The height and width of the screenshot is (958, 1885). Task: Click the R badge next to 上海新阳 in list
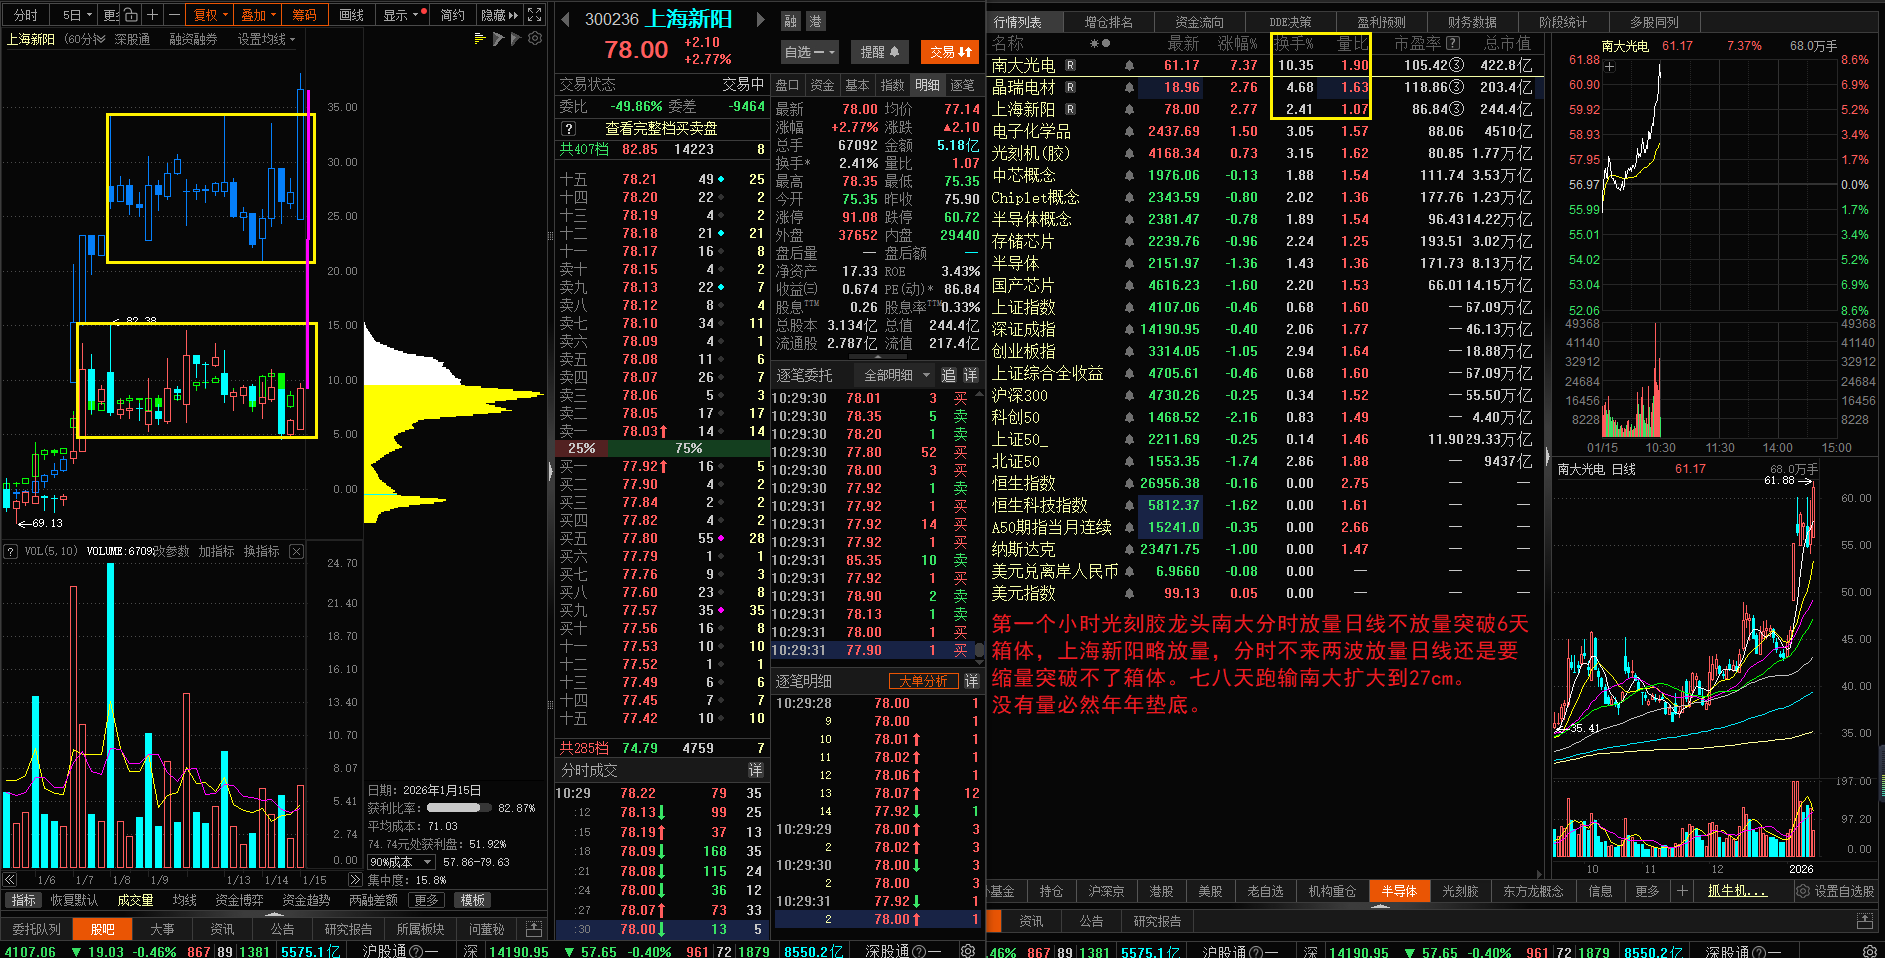pyautogui.click(x=1070, y=110)
